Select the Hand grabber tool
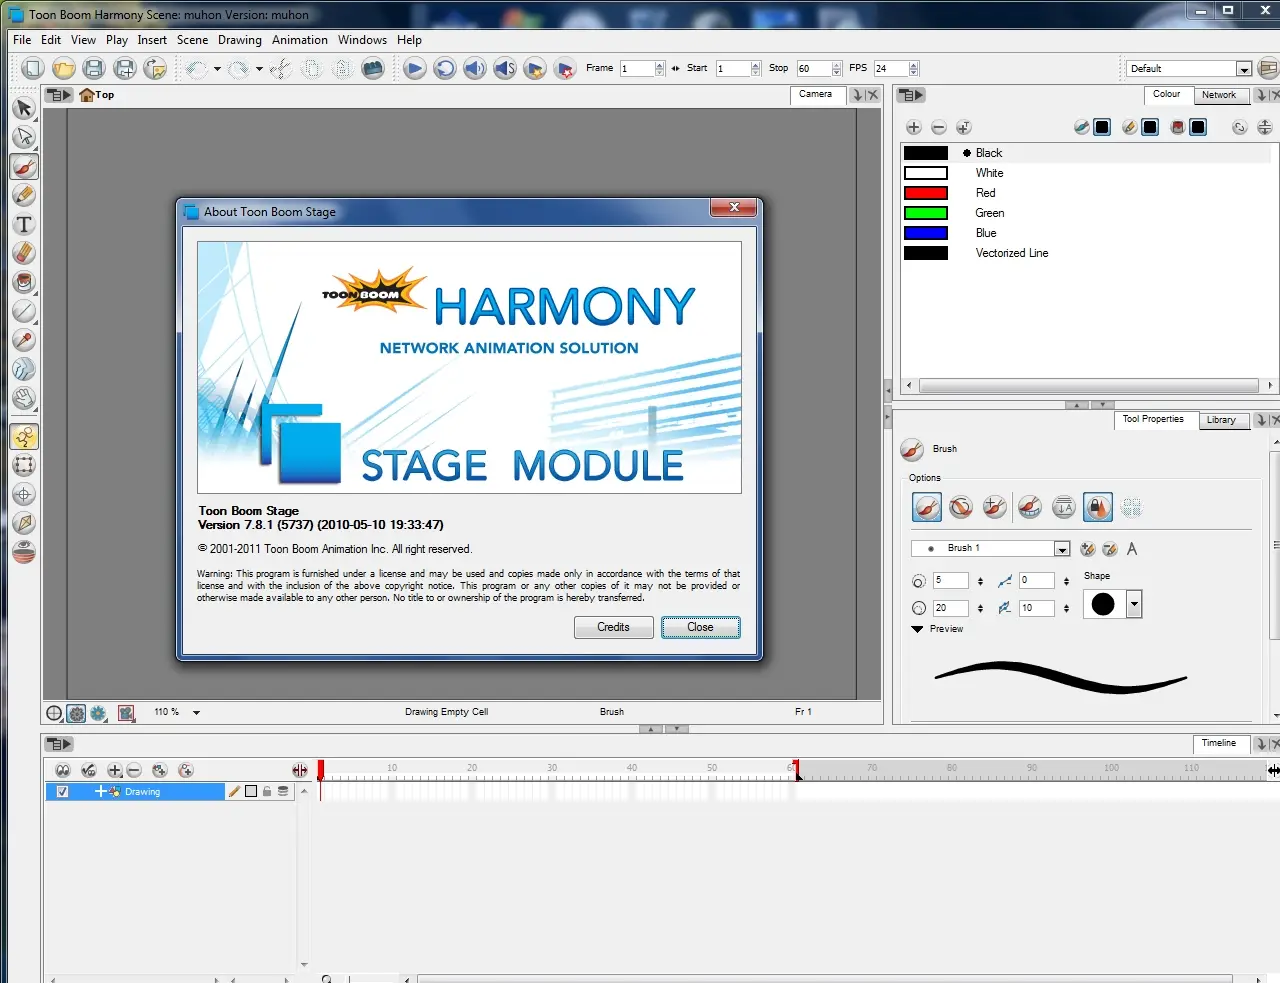Image resolution: width=1280 pixels, height=983 pixels. pos(24,398)
